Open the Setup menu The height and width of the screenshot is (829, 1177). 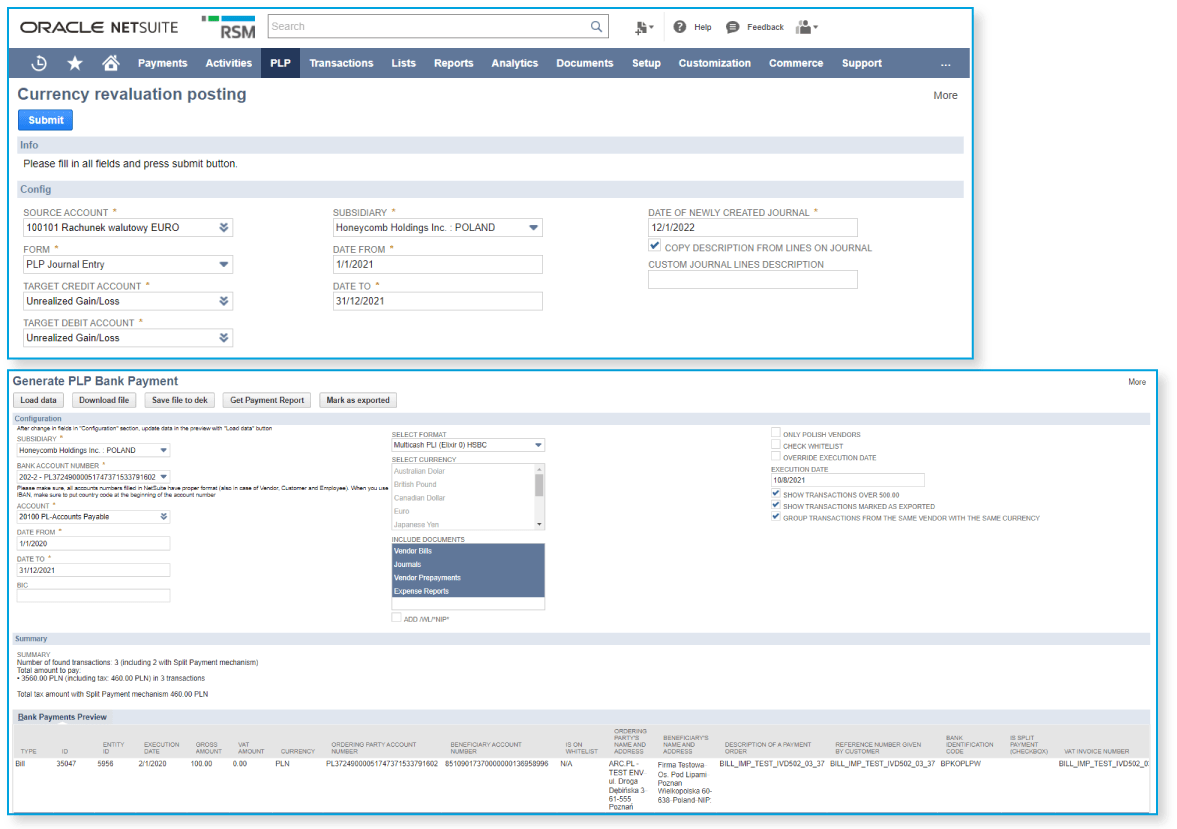point(646,64)
